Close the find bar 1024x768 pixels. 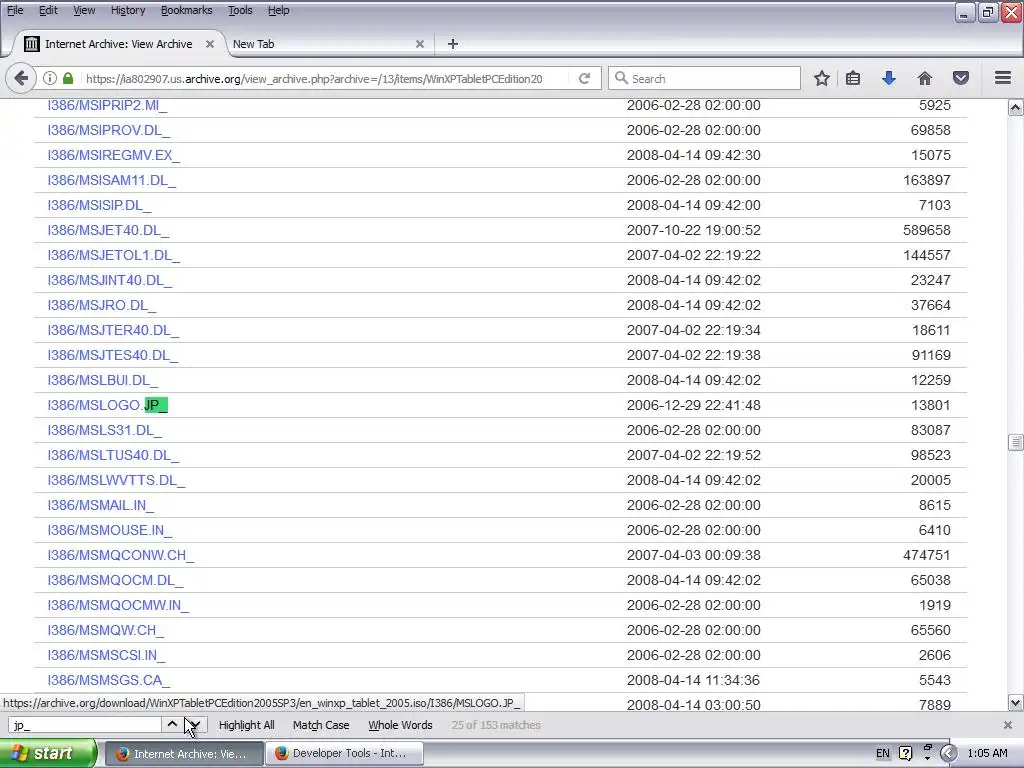point(1008,725)
